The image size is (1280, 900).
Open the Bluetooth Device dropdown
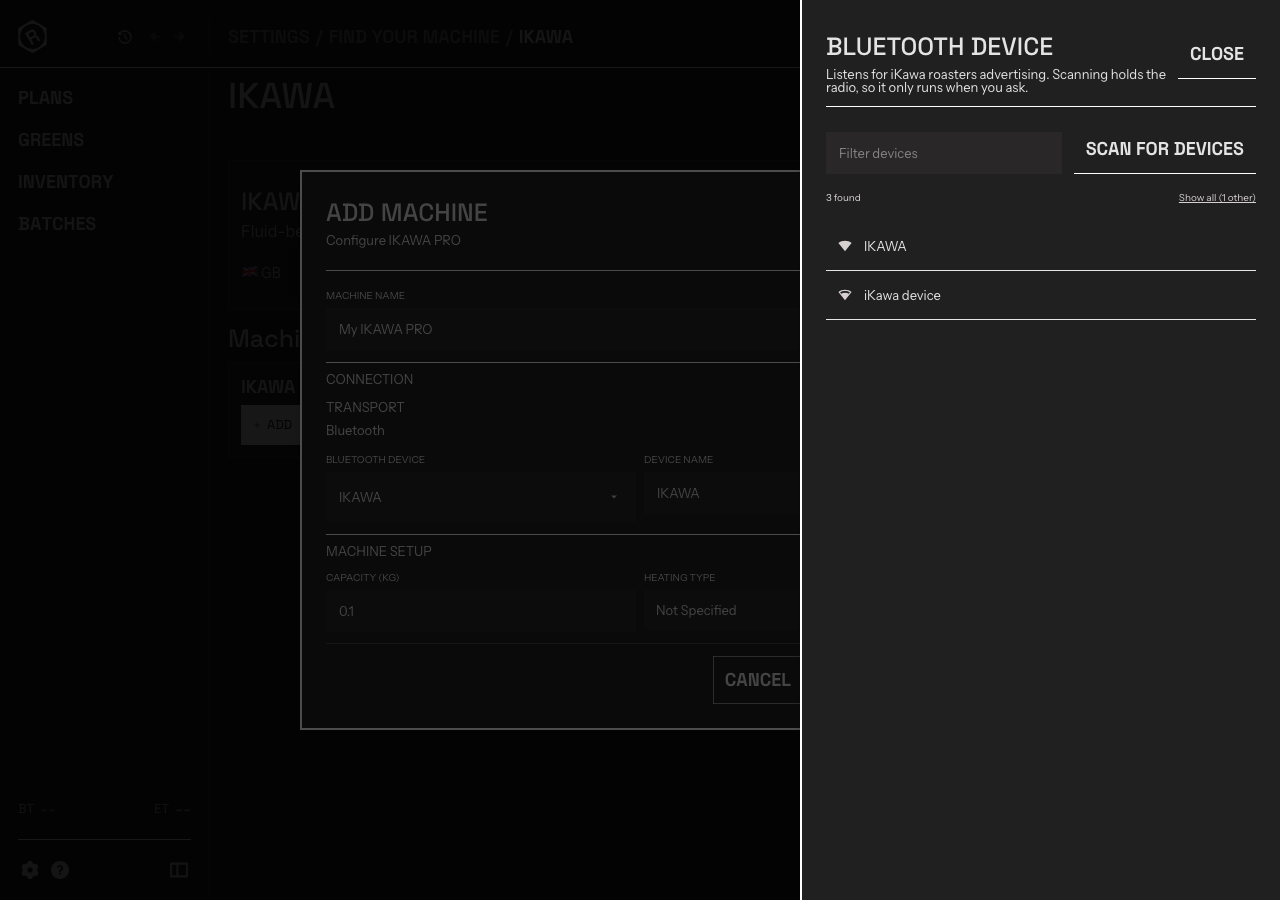click(480, 497)
